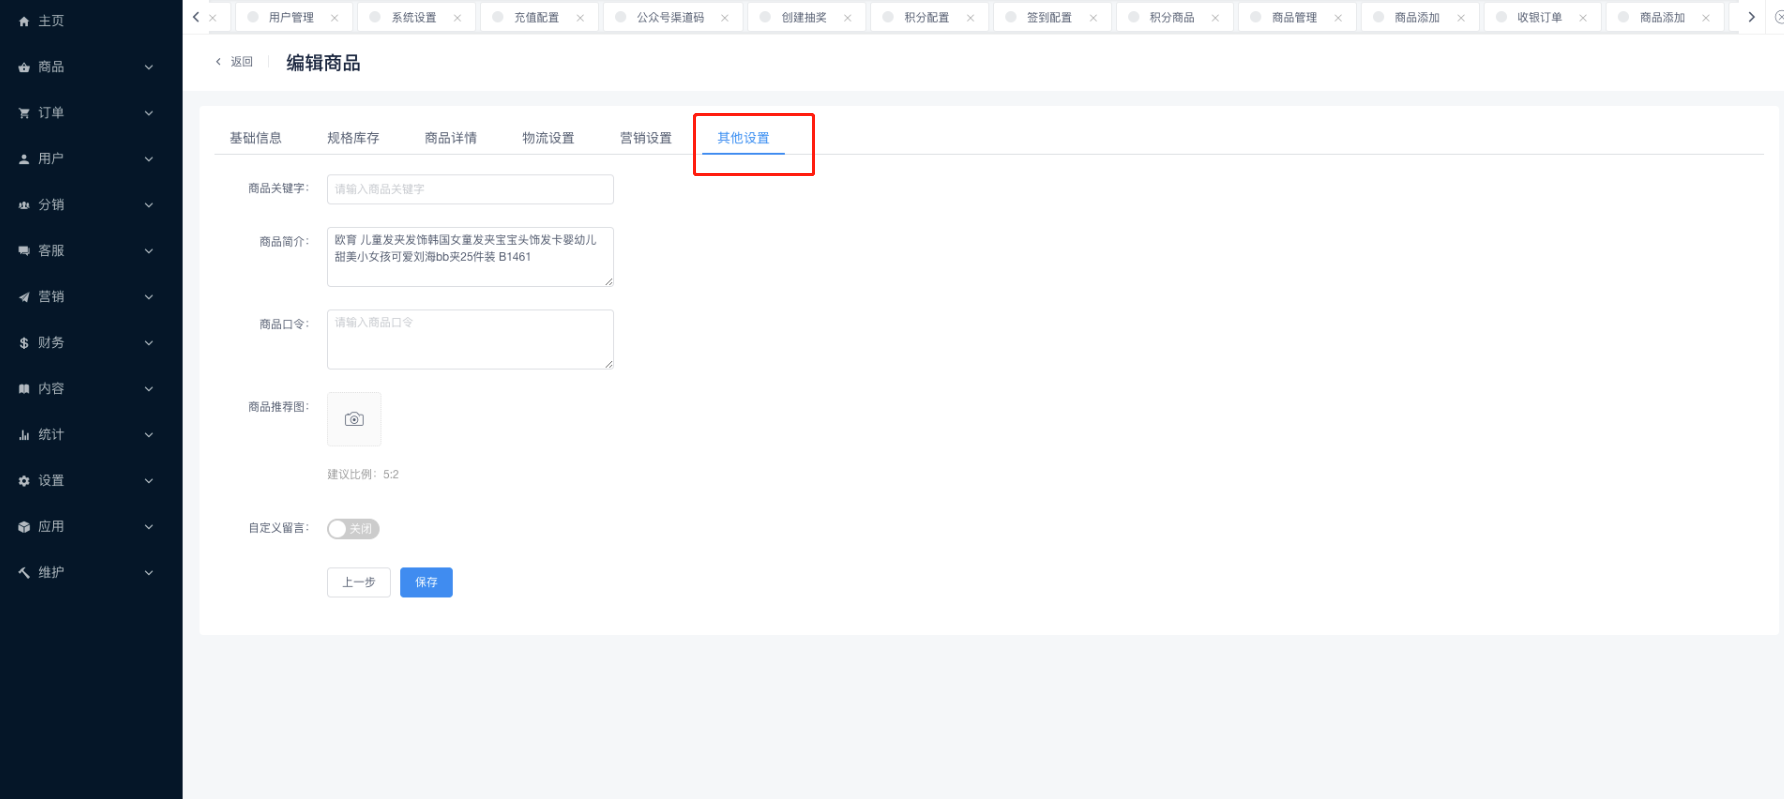Click the 上一步 button
This screenshot has width=1784, height=799.
click(358, 582)
